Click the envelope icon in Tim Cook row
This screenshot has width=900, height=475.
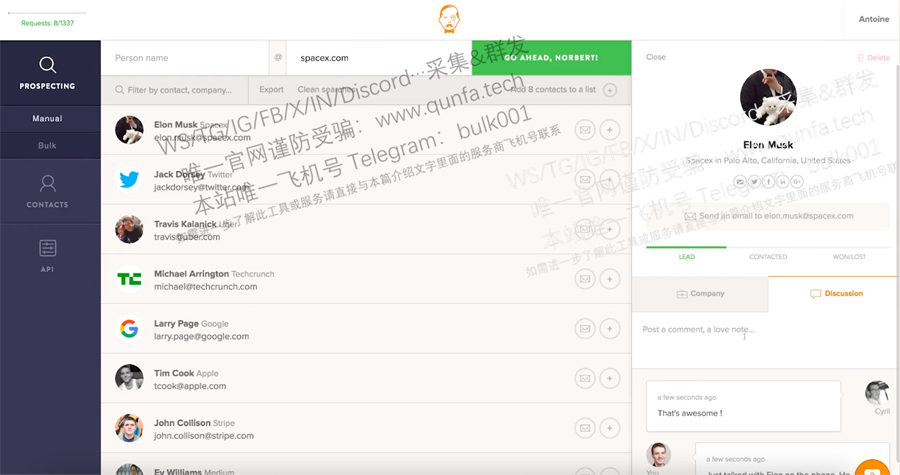[585, 378]
